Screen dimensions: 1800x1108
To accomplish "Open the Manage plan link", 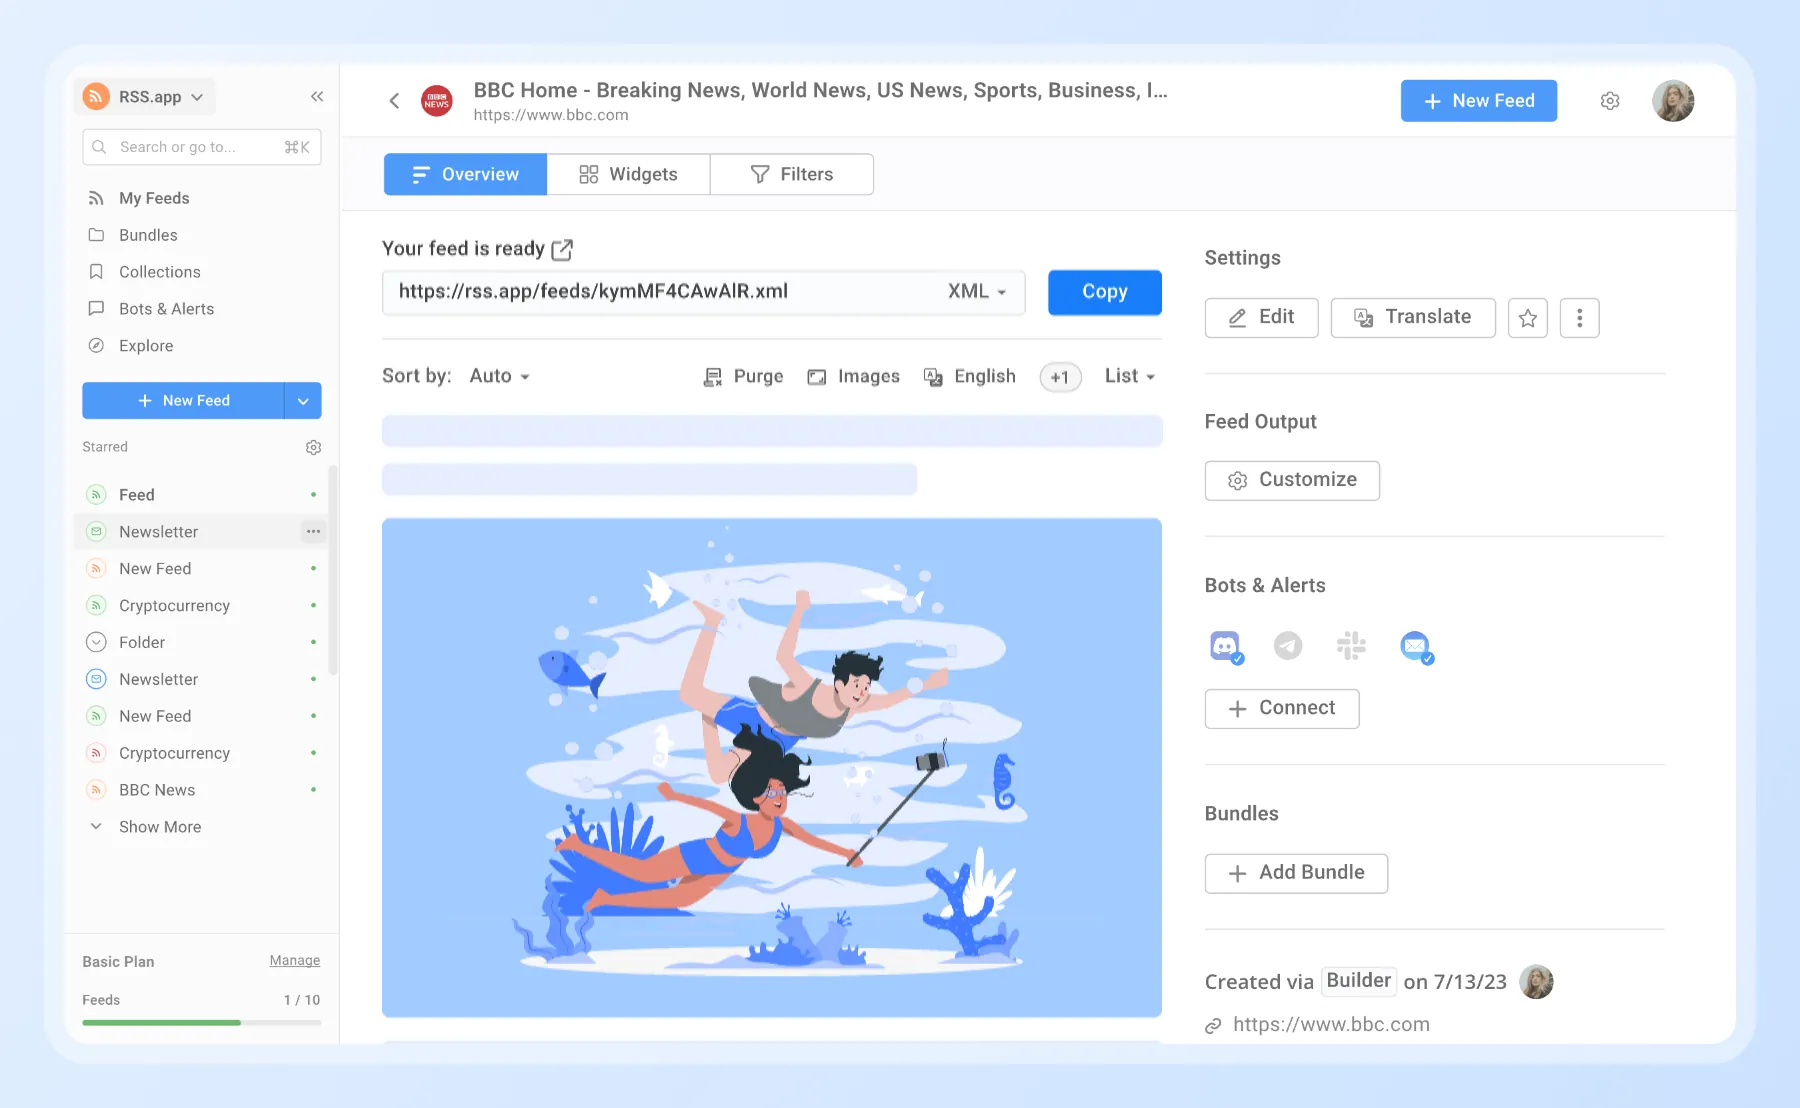I will click(x=295, y=961).
